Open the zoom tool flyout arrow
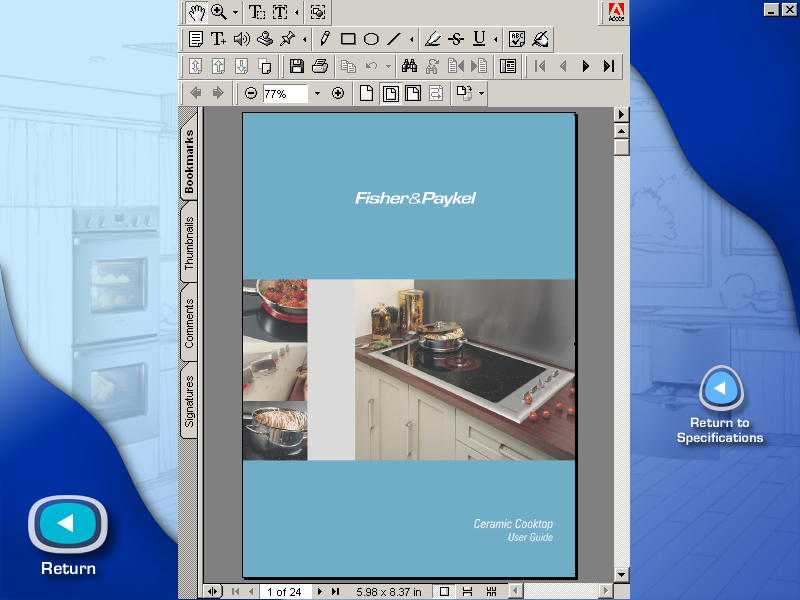The width and height of the screenshot is (800, 600). 235,12
